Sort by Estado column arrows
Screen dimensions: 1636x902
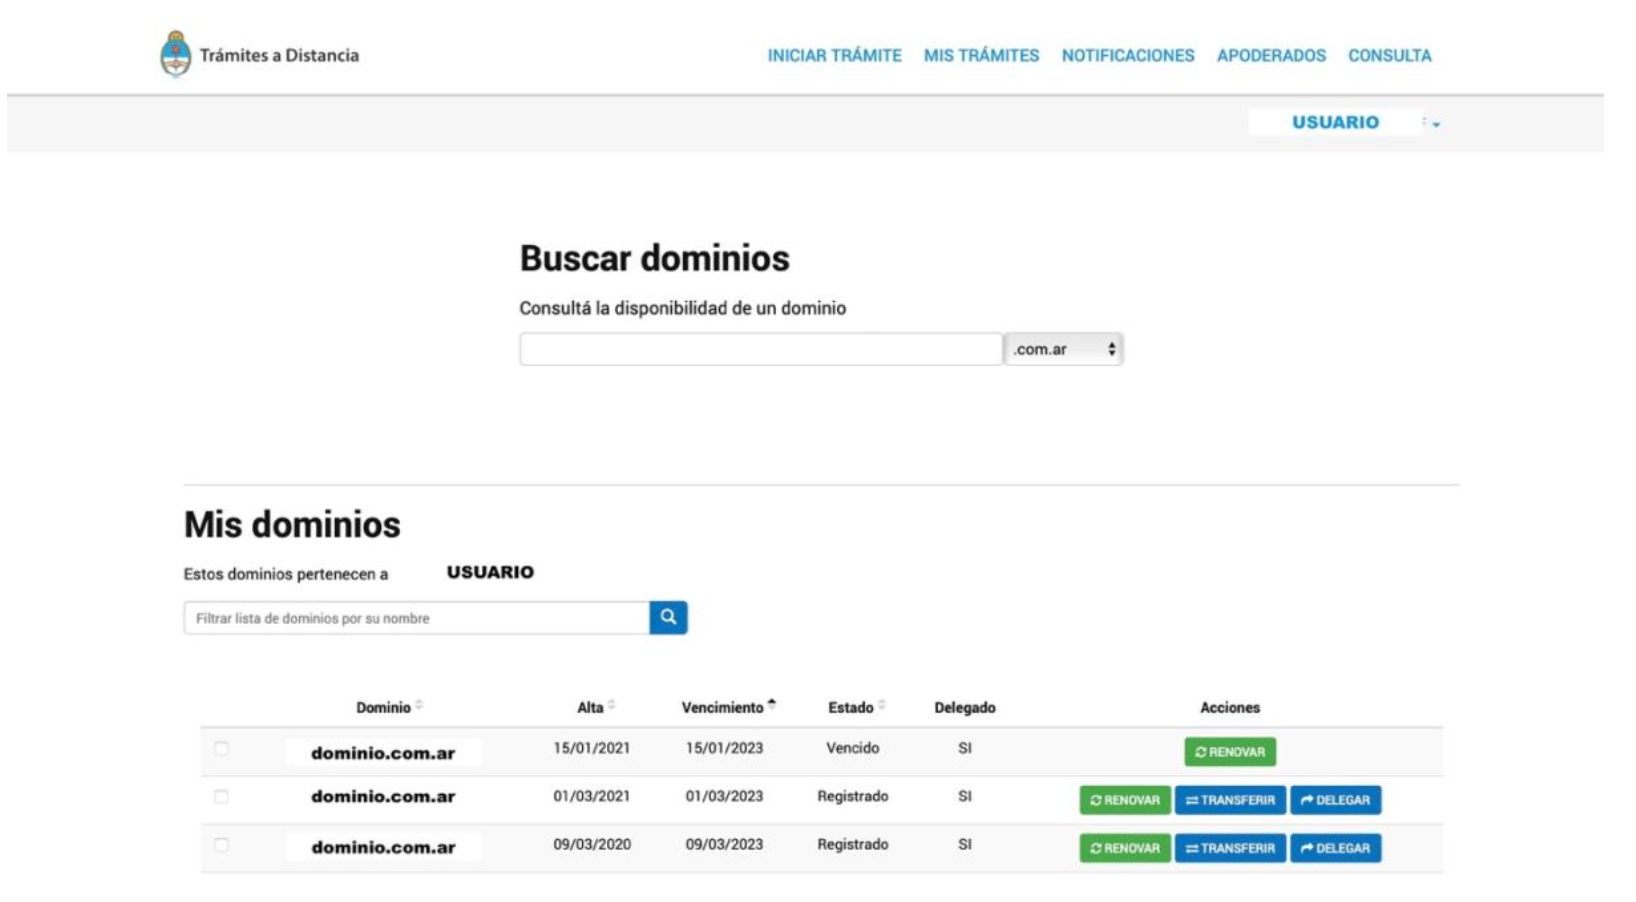tap(881, 706)
